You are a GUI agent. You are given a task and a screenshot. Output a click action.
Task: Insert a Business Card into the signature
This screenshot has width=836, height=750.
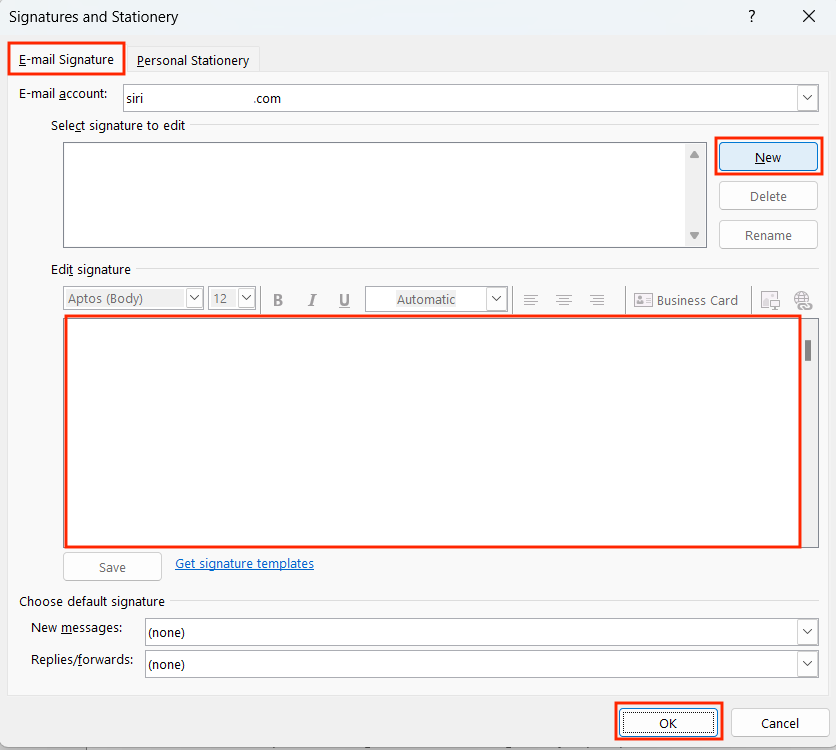pos(686,300)
